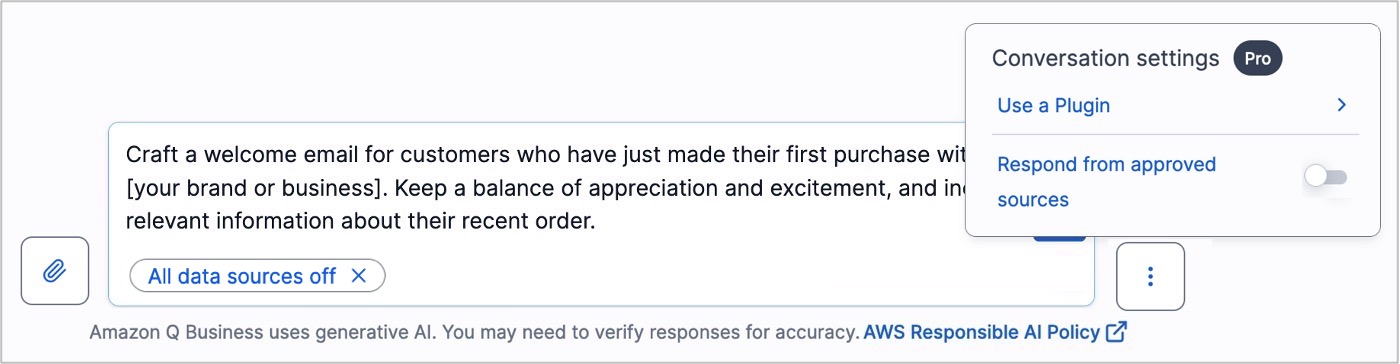Click the external link icon after AWS Responsible AI Policy

click(x=1117, y=331)
